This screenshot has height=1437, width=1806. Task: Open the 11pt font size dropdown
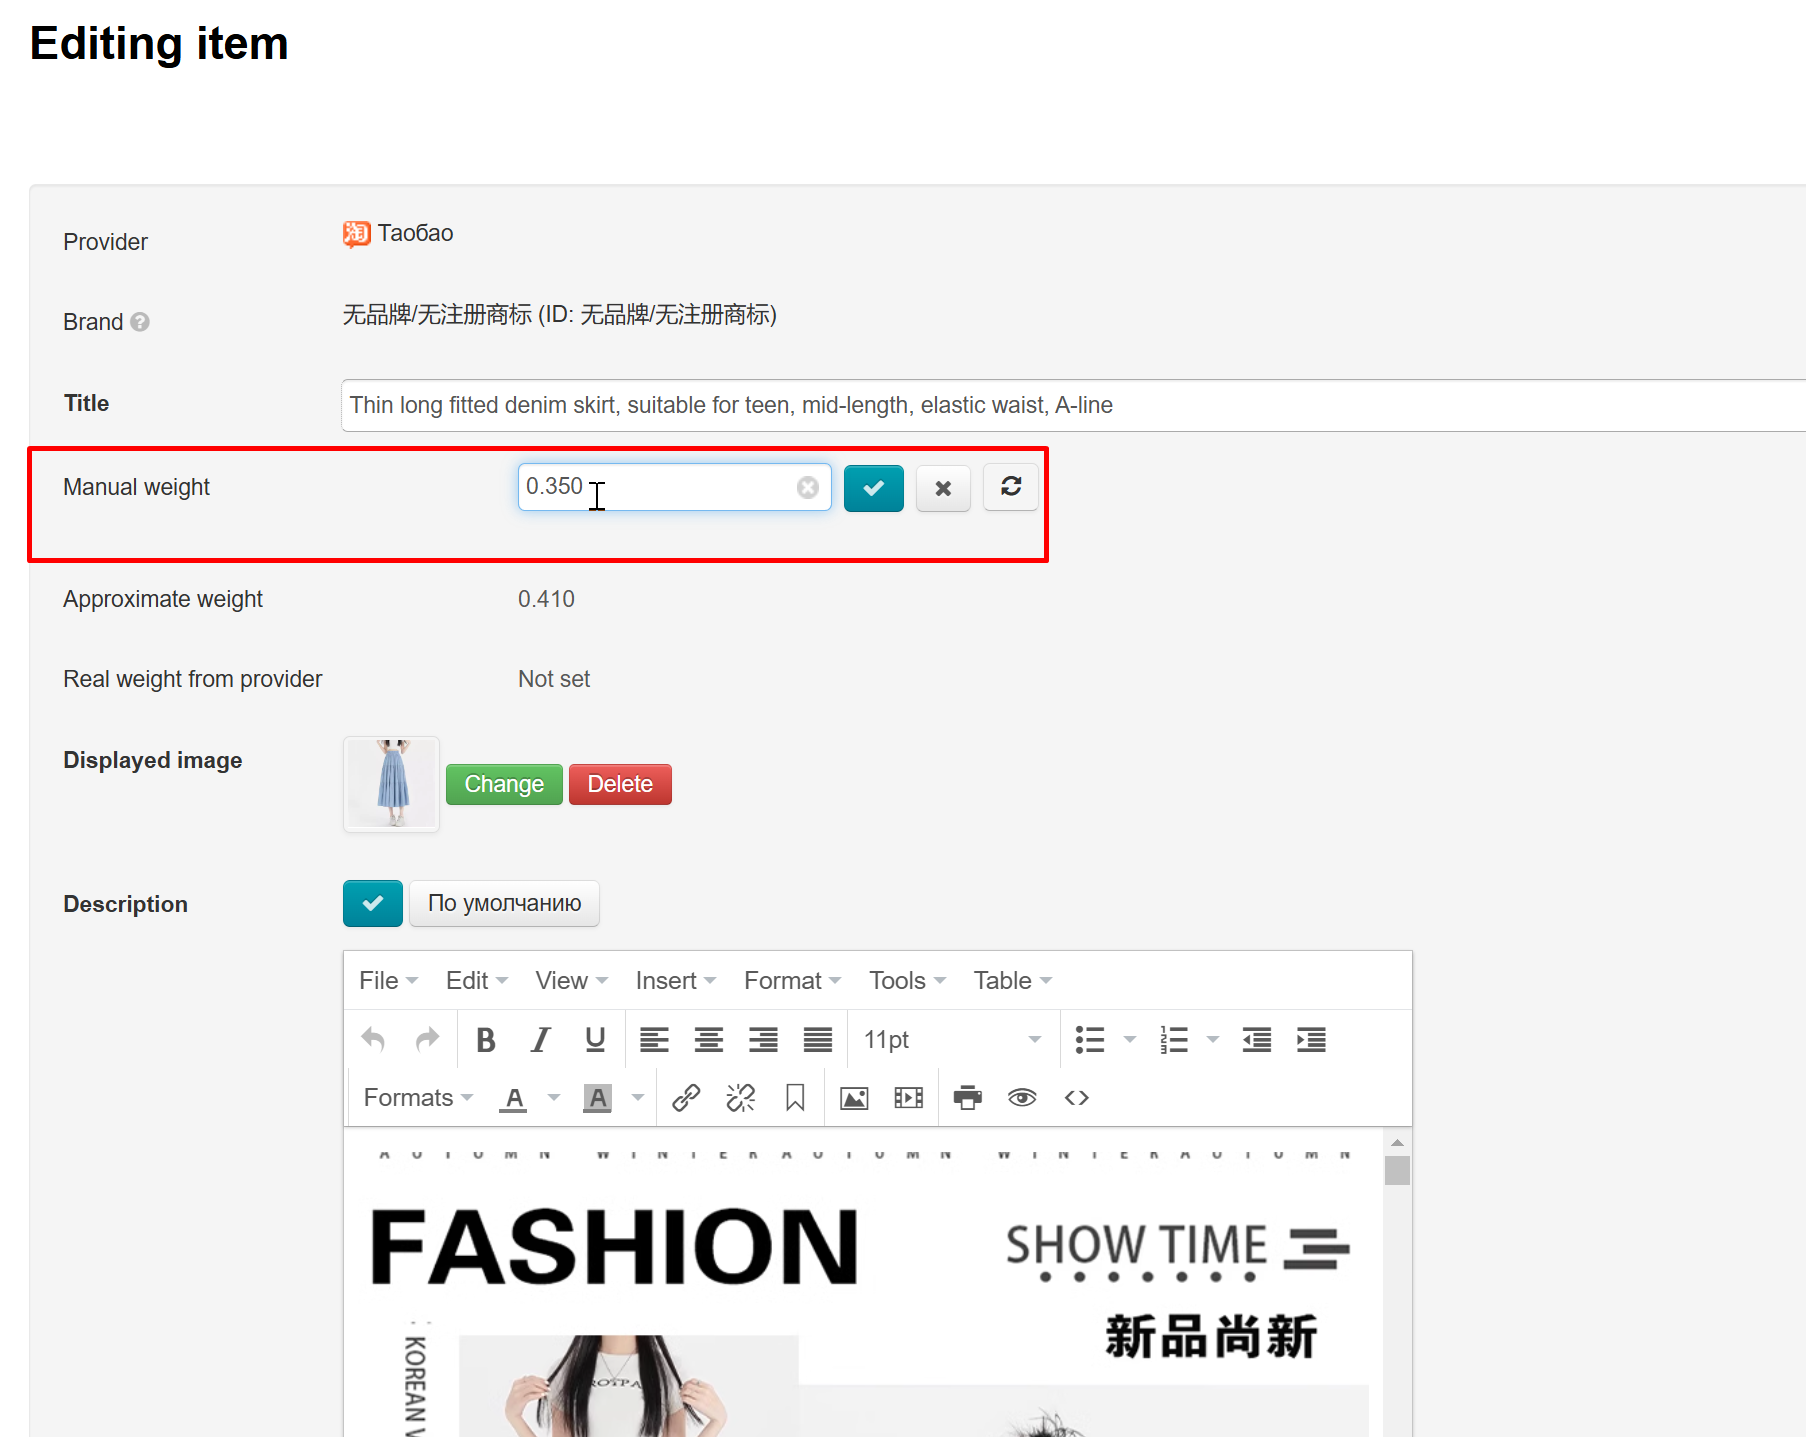952,1040
